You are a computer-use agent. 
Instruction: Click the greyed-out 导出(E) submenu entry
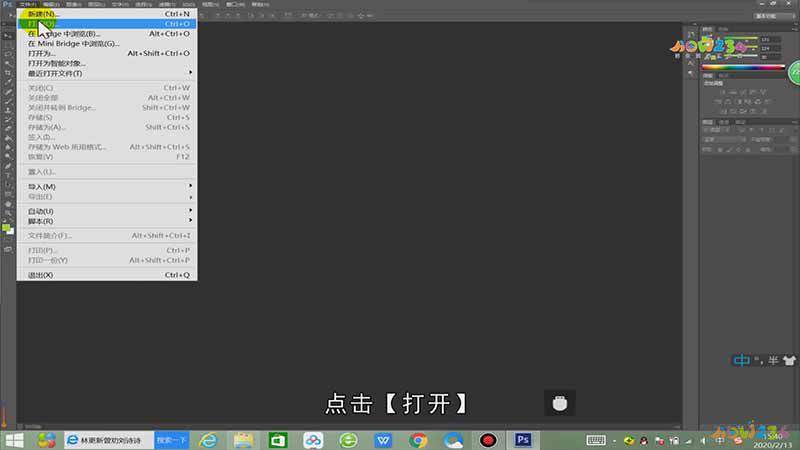(x=107, y=196)
